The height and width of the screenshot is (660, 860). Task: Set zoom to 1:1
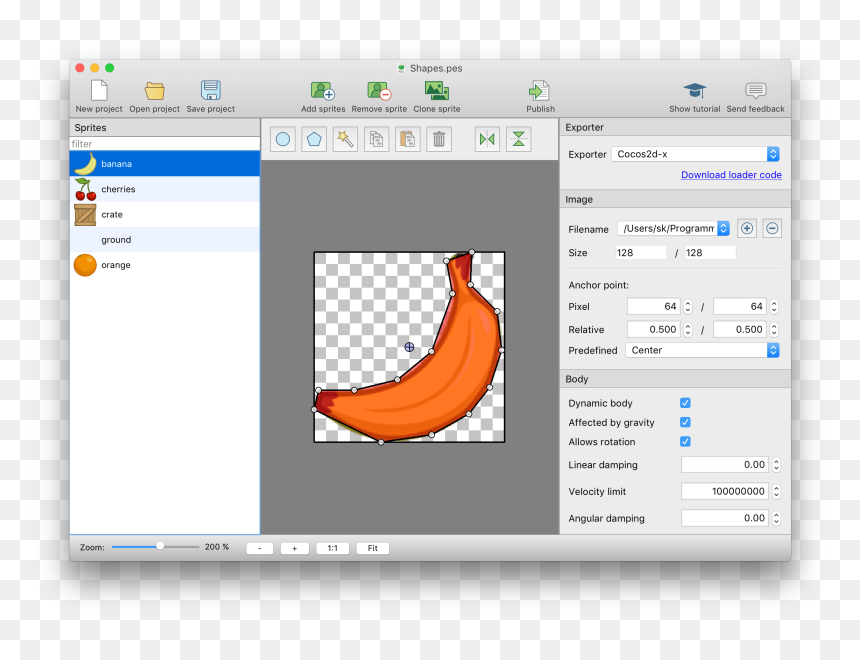[x=332, y=548]
